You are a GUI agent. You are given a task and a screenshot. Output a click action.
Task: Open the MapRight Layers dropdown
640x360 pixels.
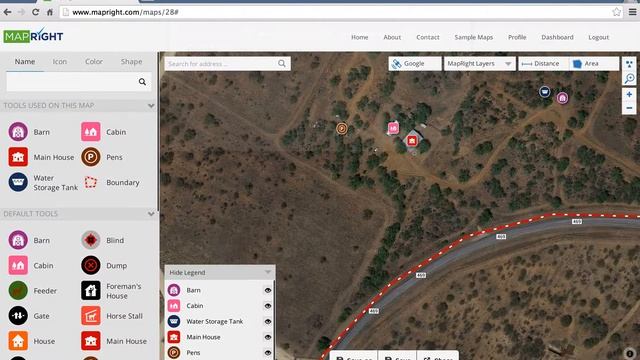click(480, 64)
